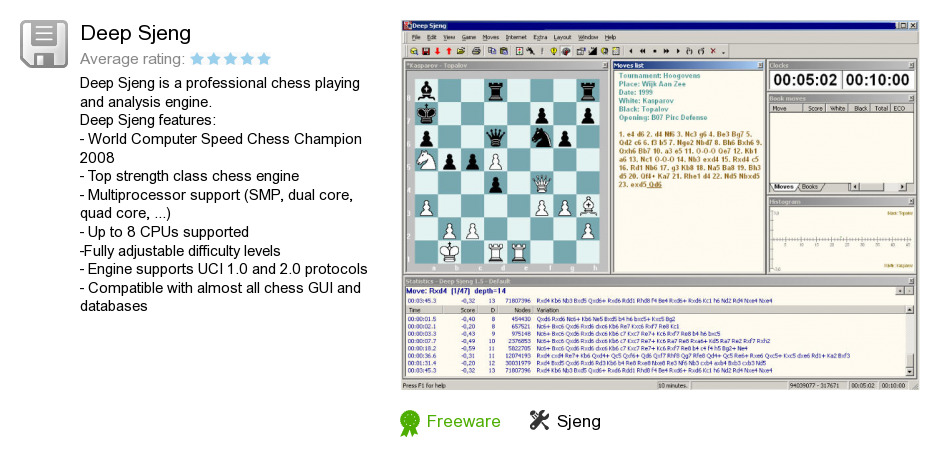This screenshot has width=940, height=467.
Task: Open the Extra menu
Action: pos(540,37)
